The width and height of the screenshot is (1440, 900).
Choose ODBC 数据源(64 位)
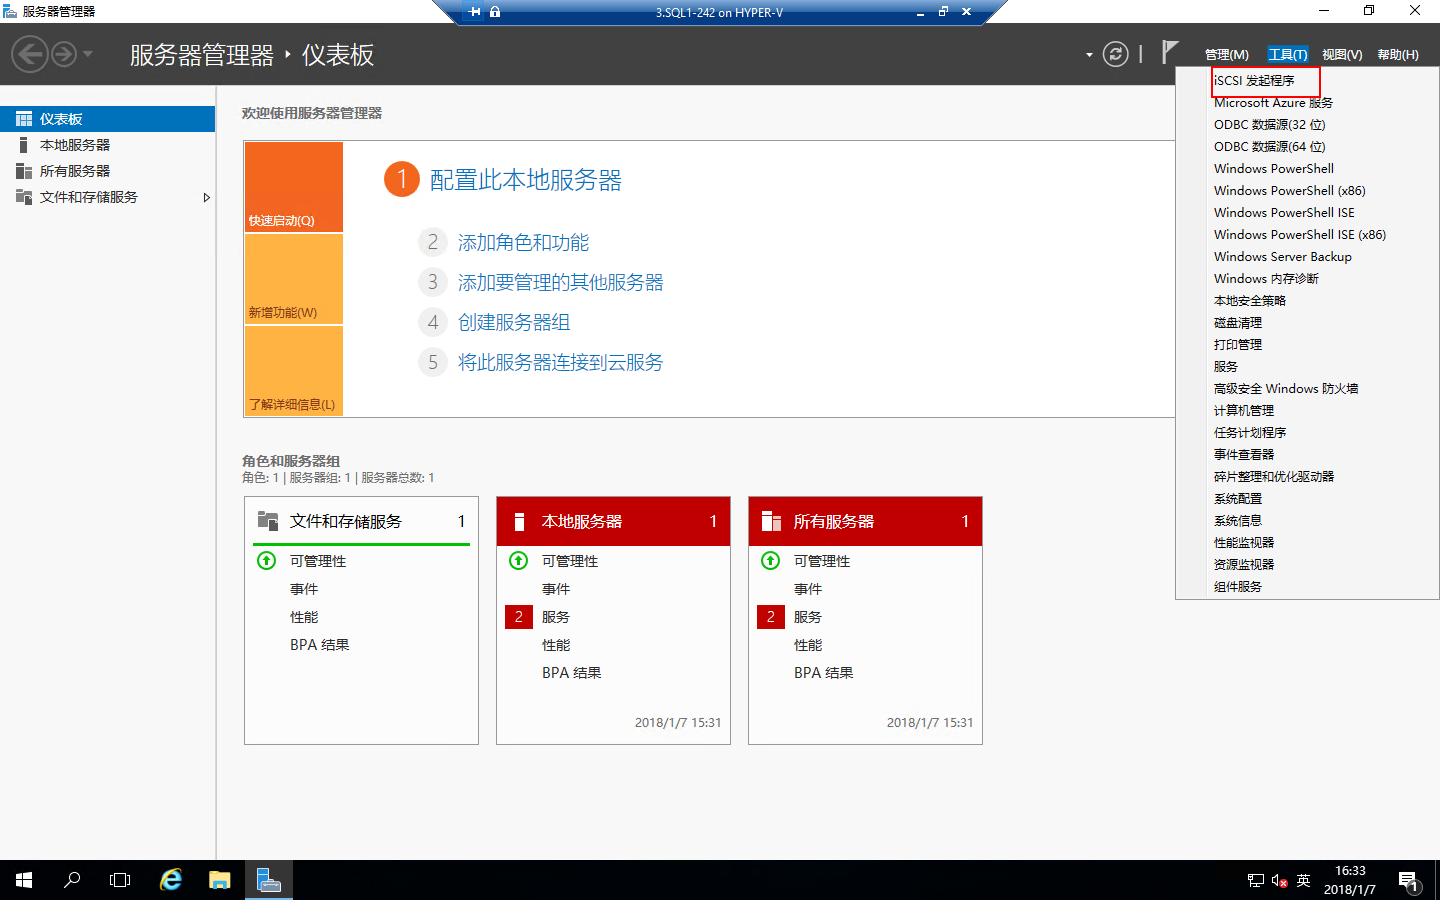coord(1269,147)
